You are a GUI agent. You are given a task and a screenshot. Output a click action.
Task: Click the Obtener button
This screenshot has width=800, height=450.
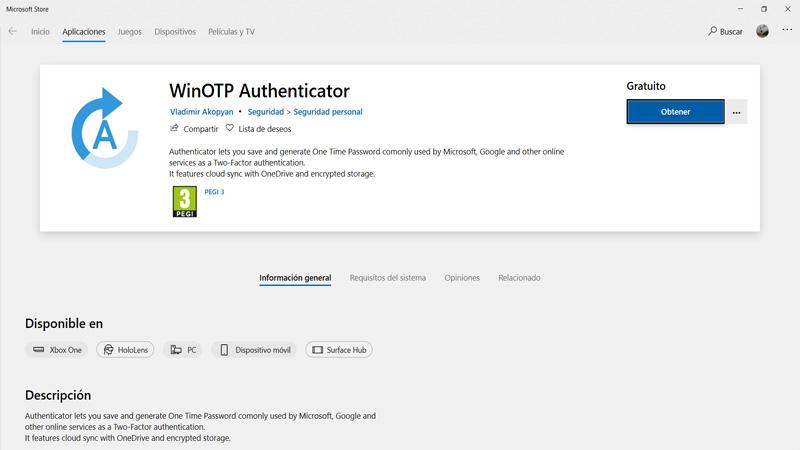point(676,112)
